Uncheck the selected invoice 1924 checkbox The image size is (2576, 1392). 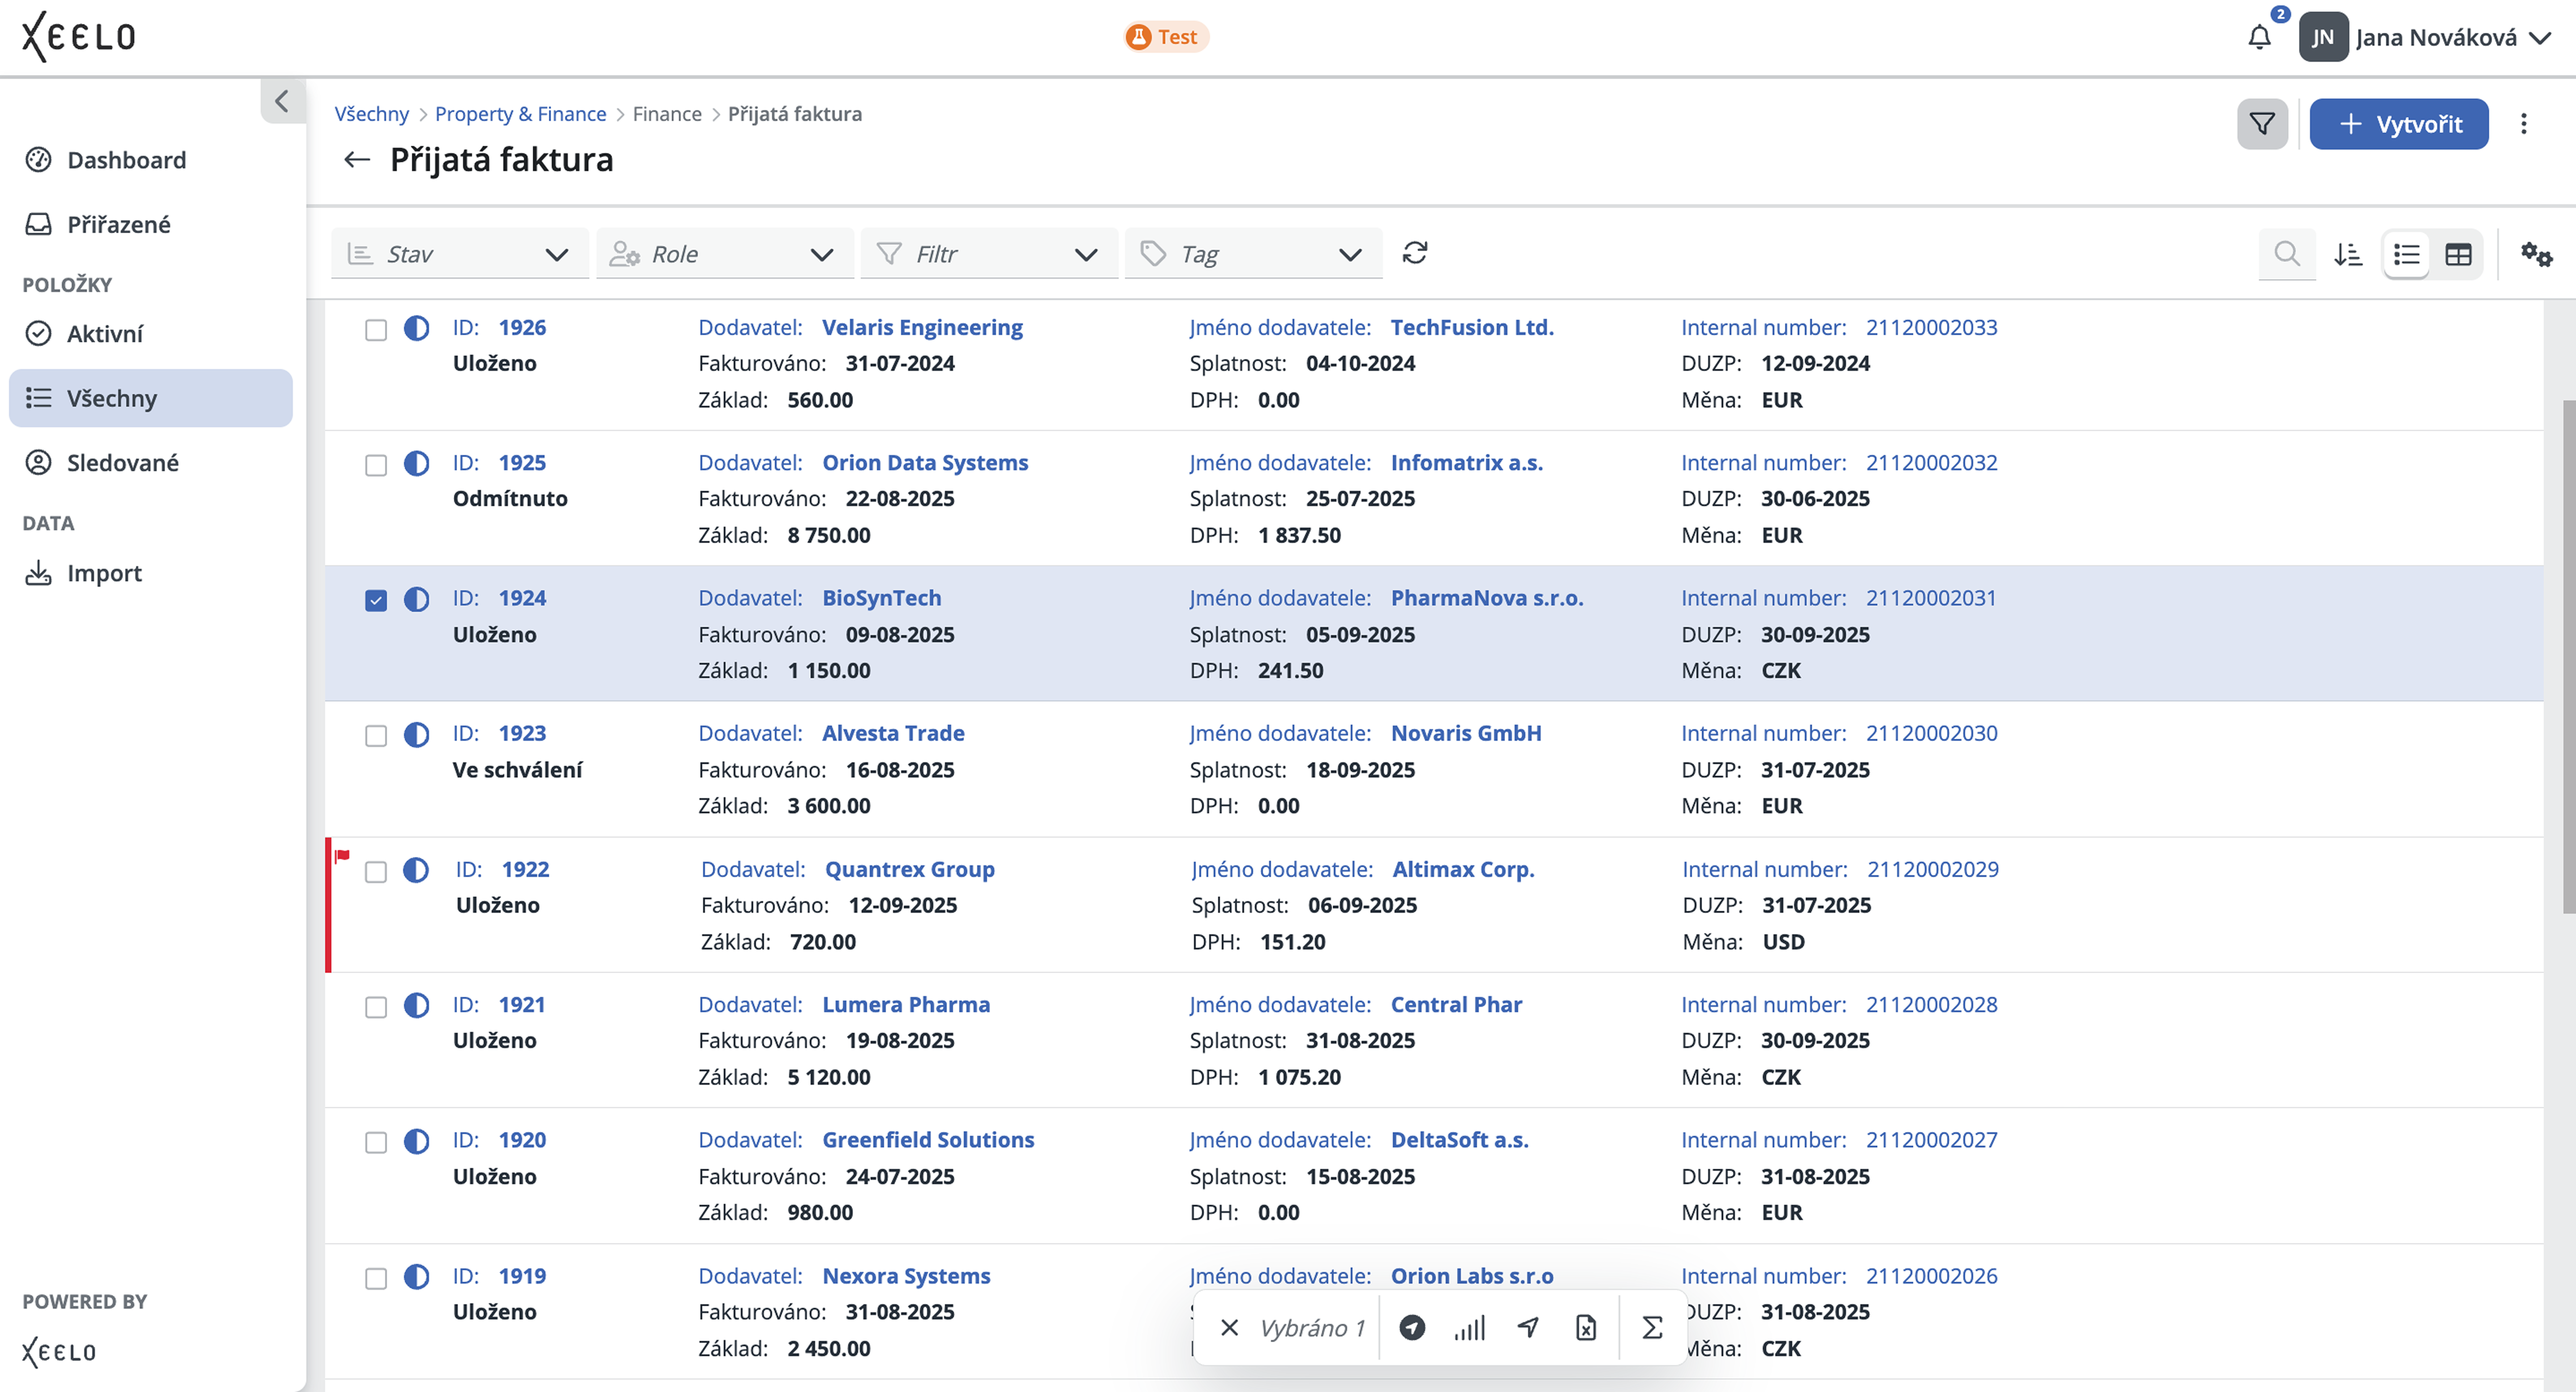[x=376, y=600]
